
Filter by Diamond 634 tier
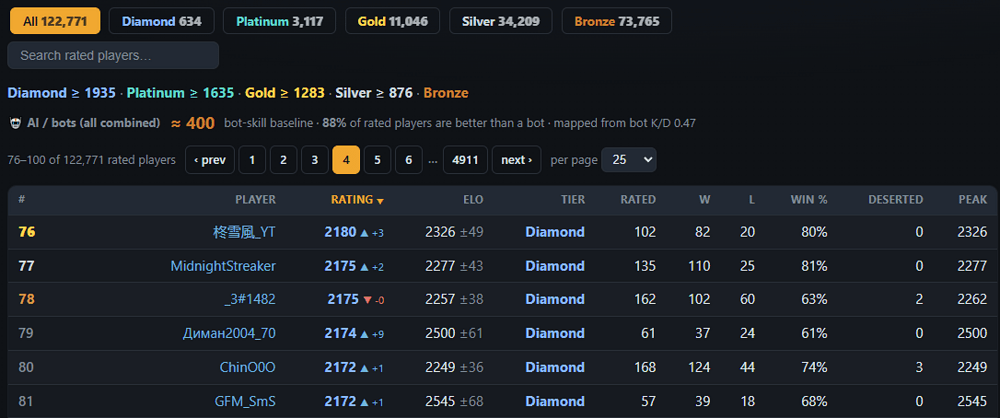coord(162,21)
